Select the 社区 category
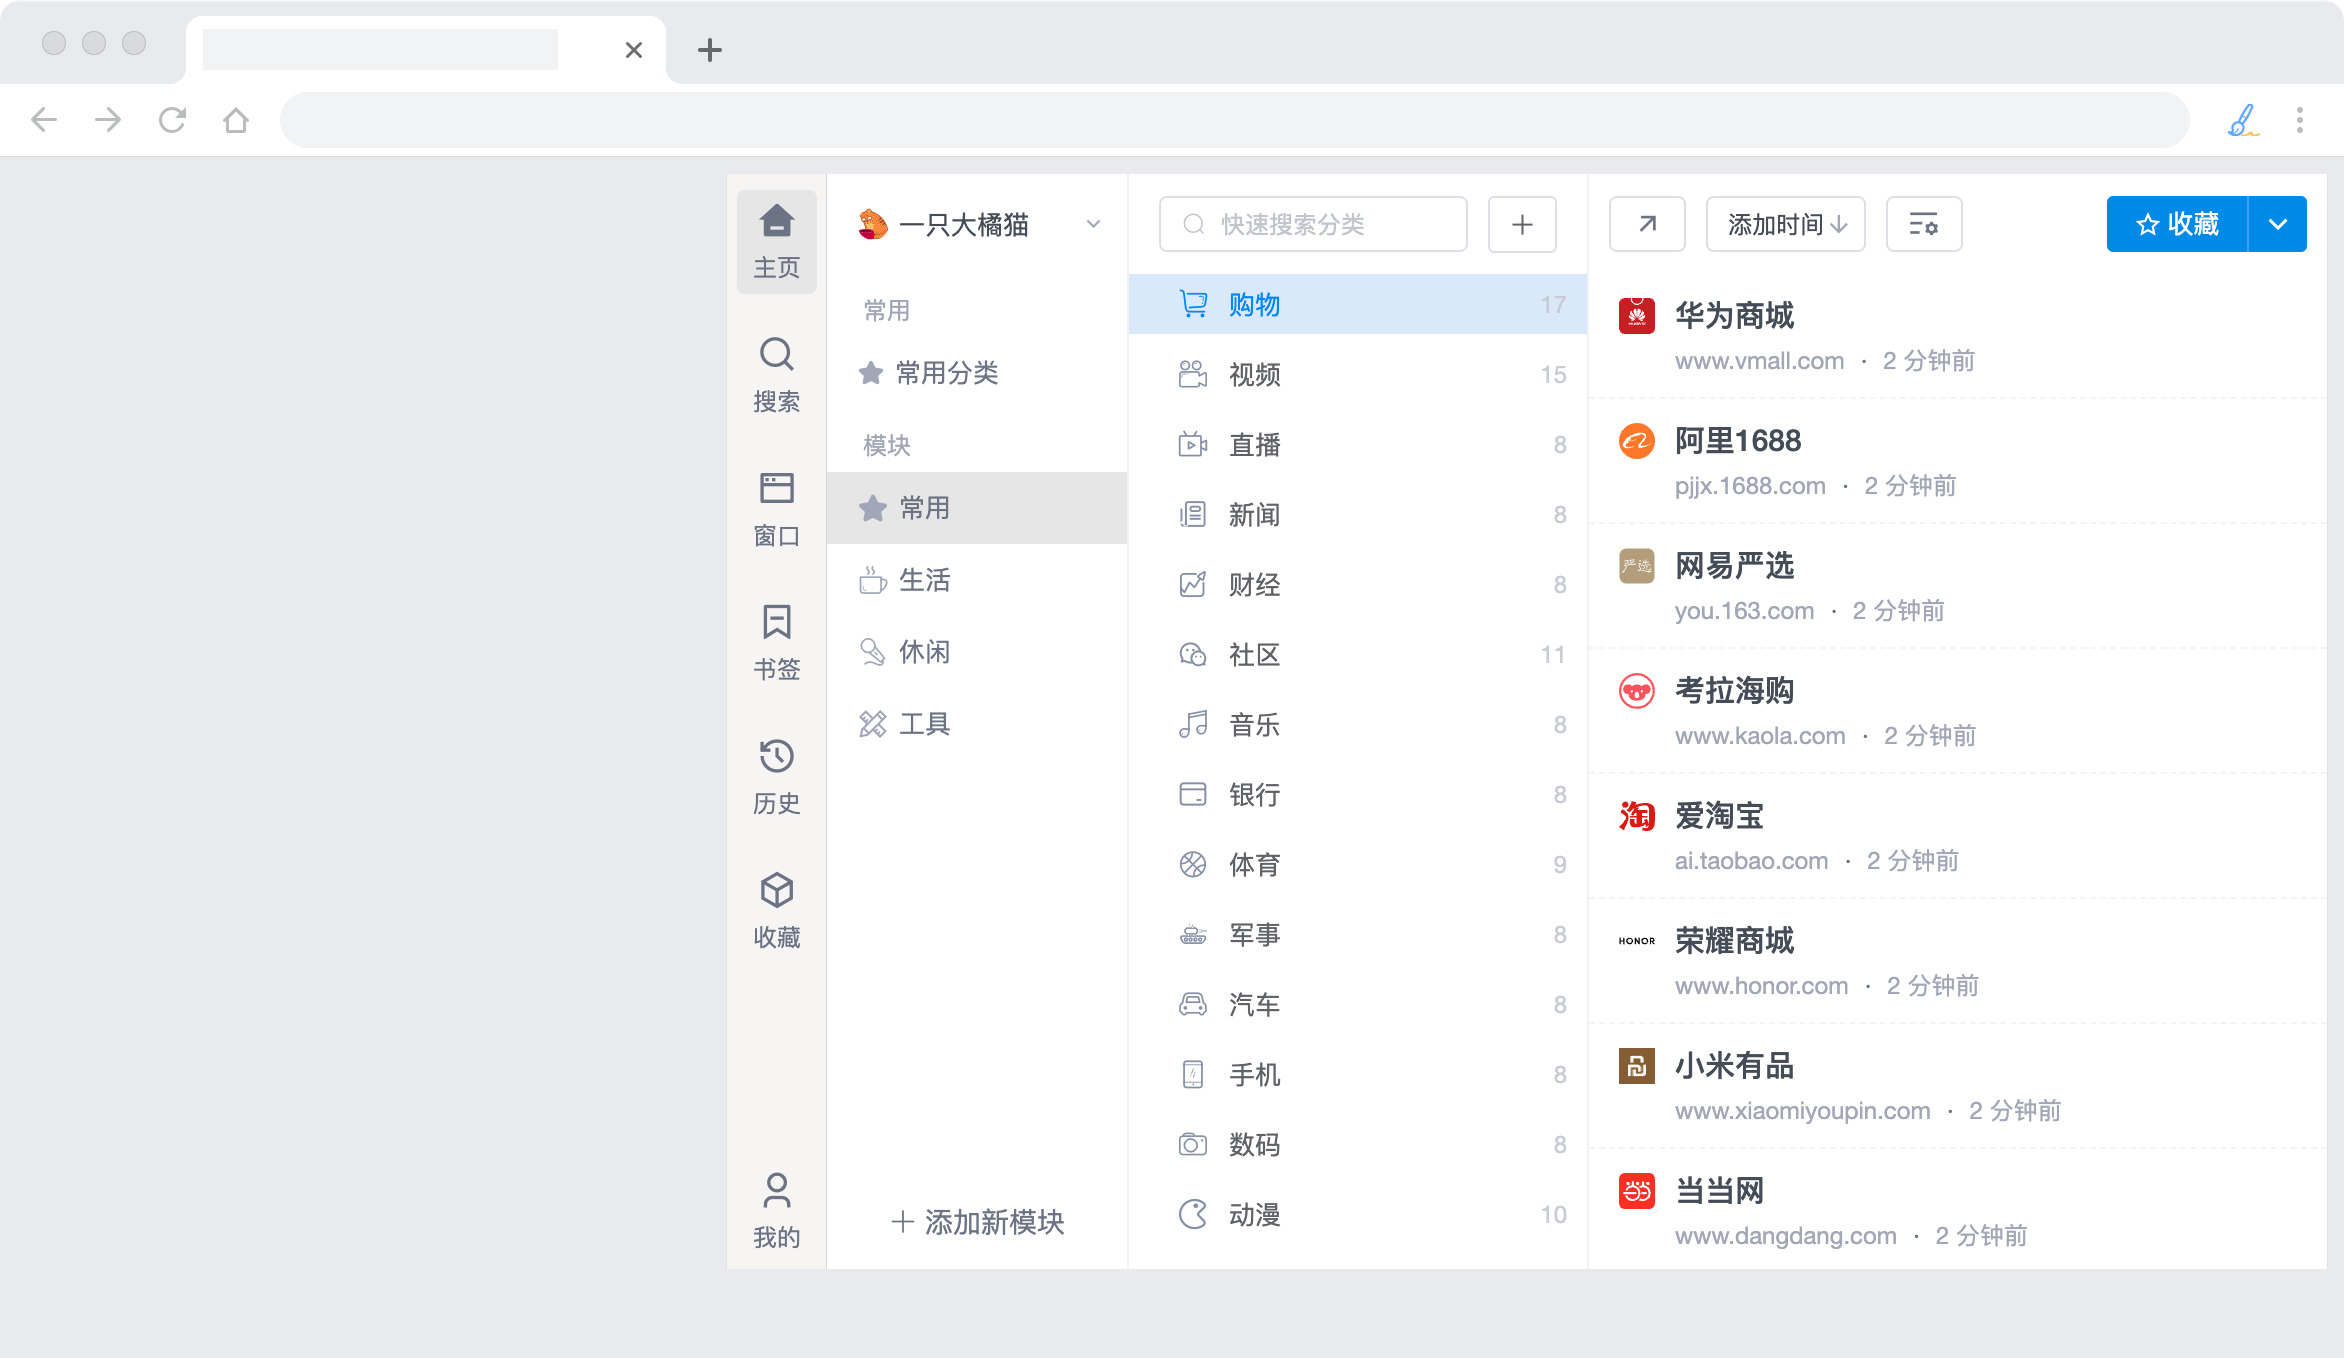Viewport: 2344px width, 1358px height. click(x=1357, y=654)
